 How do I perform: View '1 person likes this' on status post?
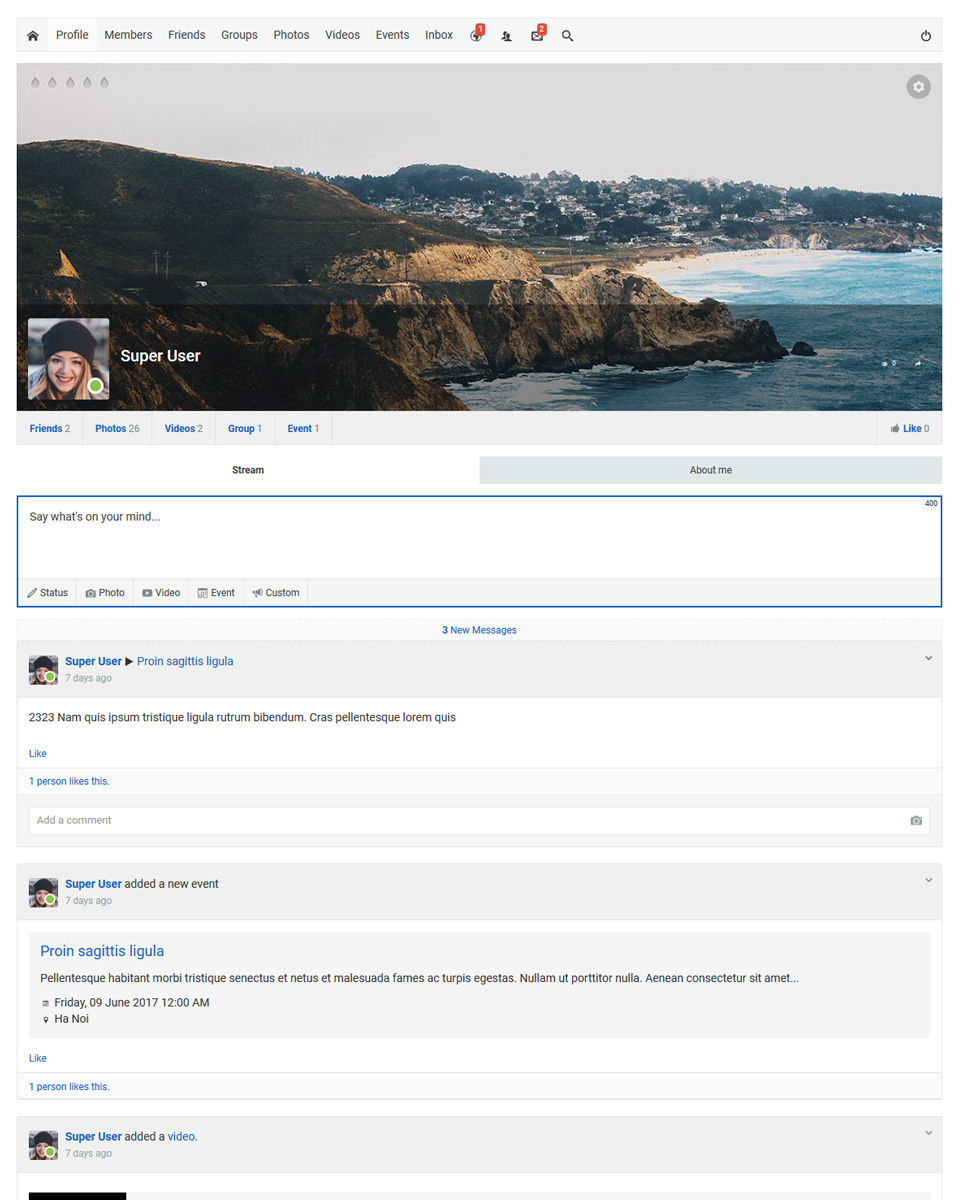click(x=69, y=782)
